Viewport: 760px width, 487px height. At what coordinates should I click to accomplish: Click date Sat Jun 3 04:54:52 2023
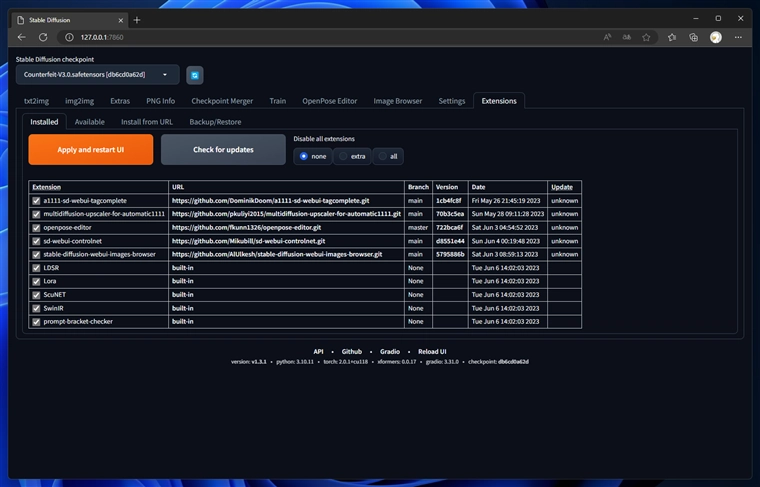click(x=505, y=227)
